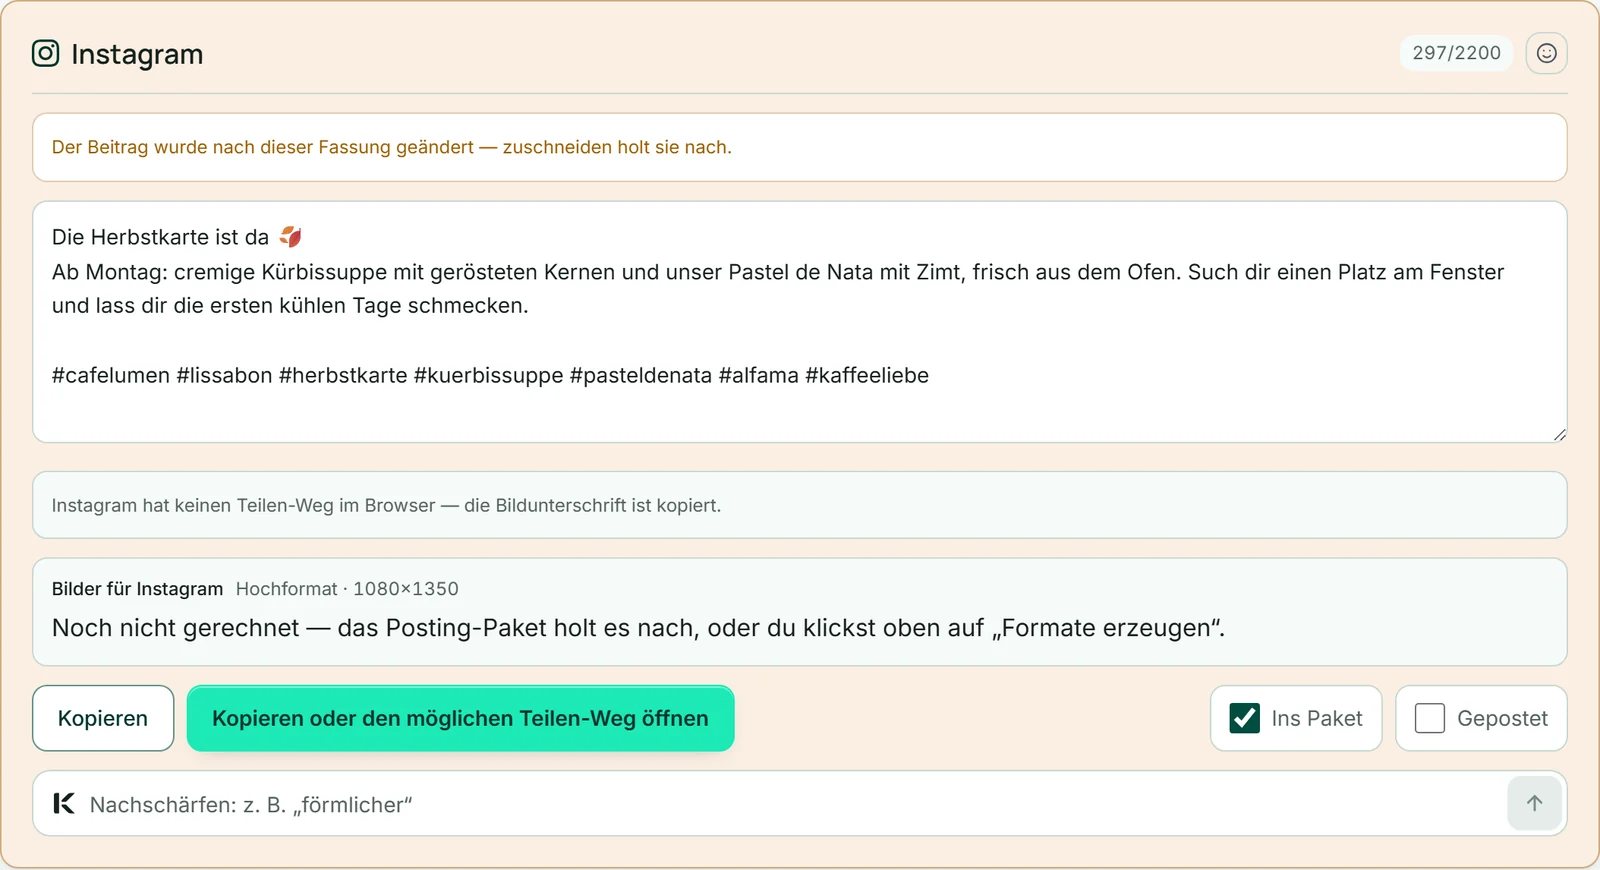Click Kopieren oder den möglichen Teilen-Weg öffnen

pos(460,718)
